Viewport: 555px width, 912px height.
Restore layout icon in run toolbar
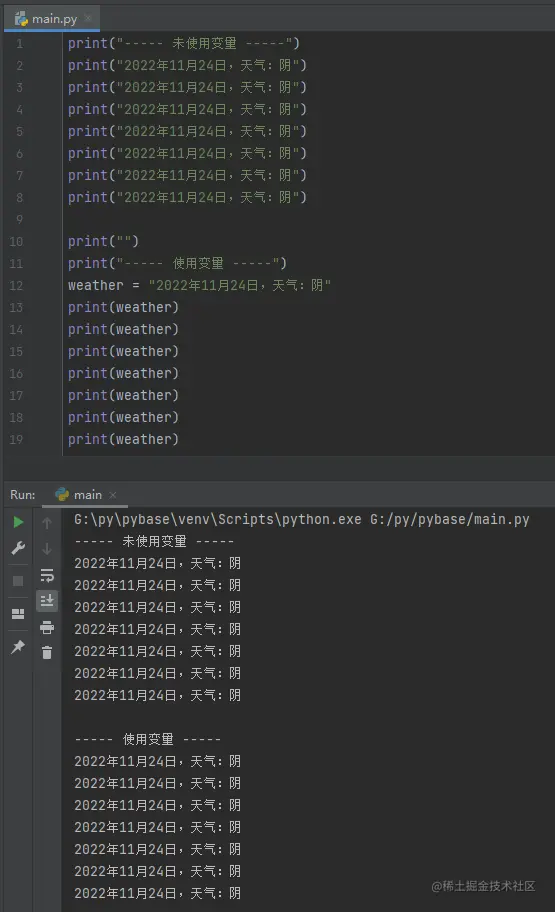[x=18, y=614]
